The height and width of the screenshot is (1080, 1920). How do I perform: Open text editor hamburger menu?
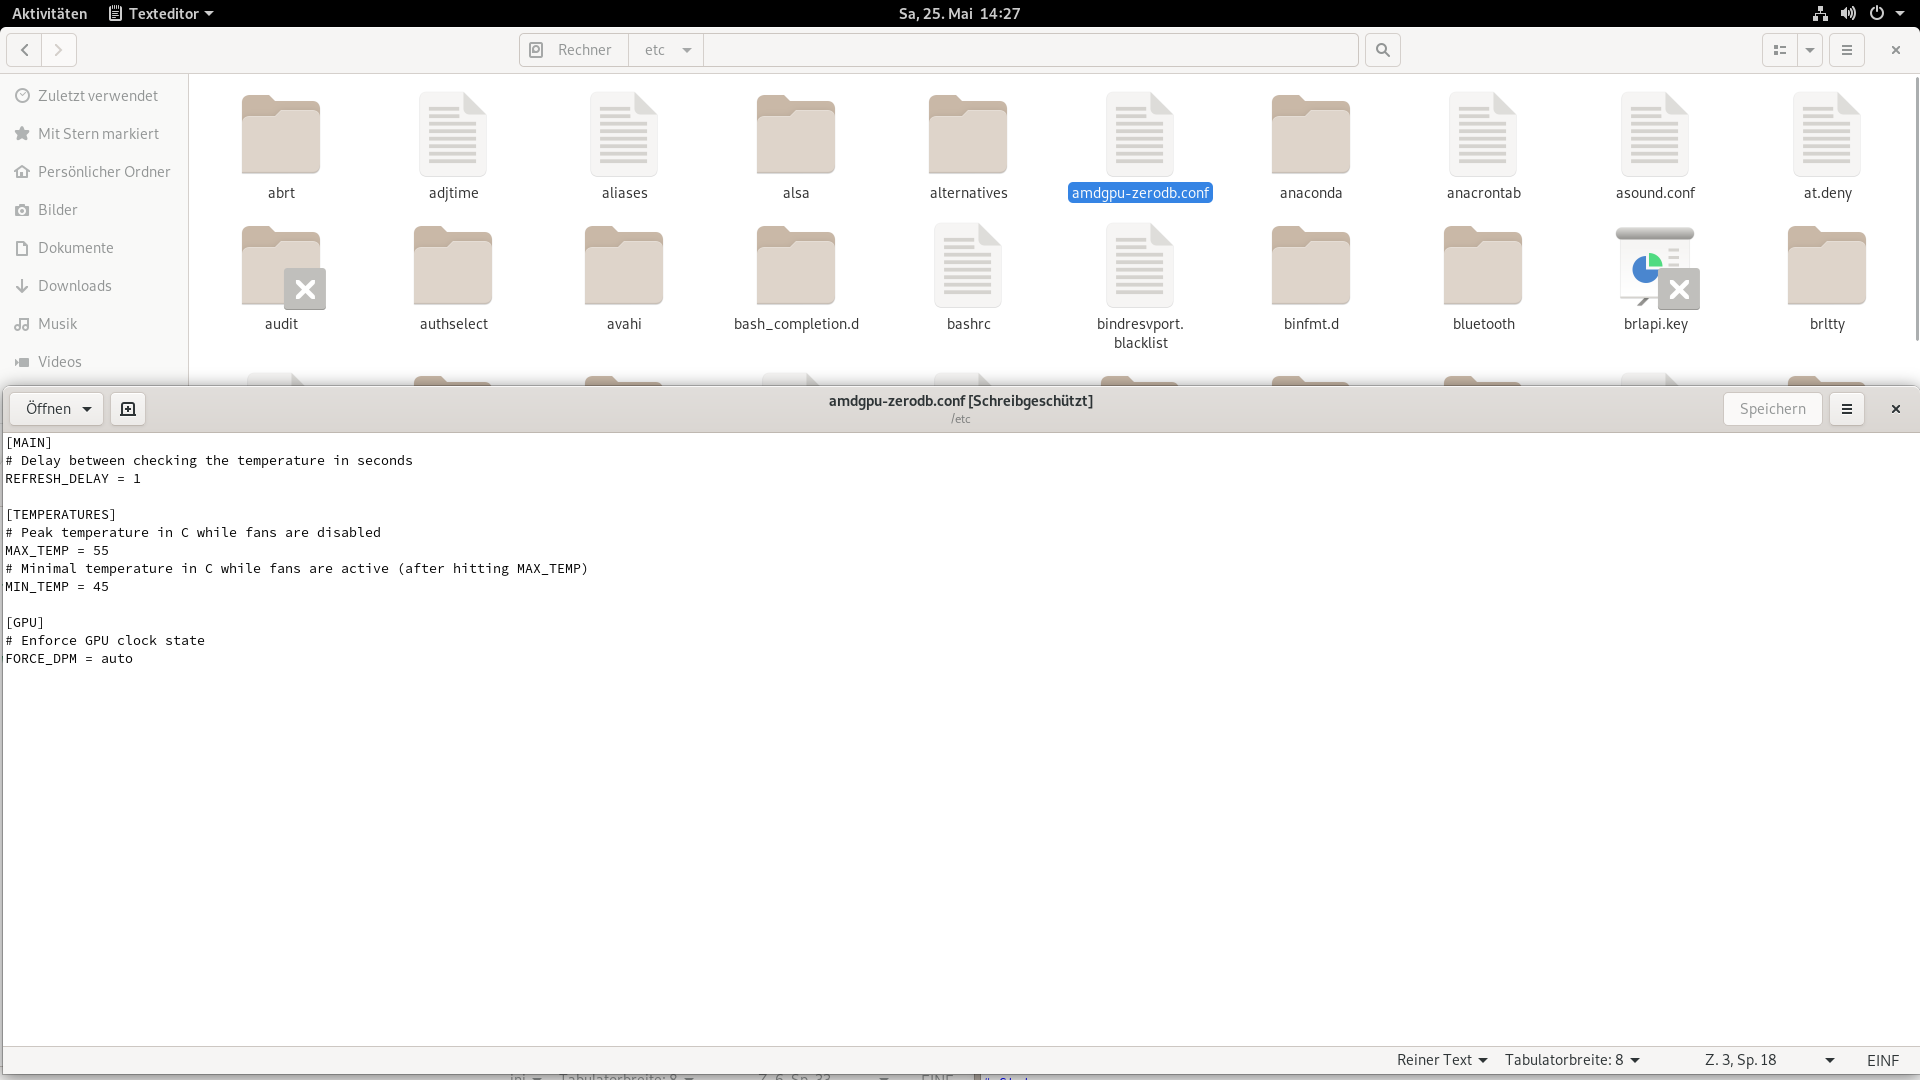coord(1847,409)
